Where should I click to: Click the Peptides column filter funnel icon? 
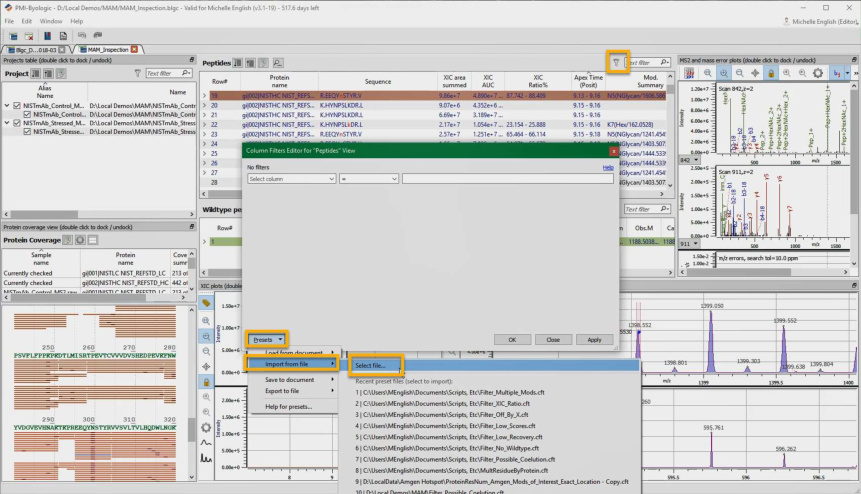tap(616, 63)
